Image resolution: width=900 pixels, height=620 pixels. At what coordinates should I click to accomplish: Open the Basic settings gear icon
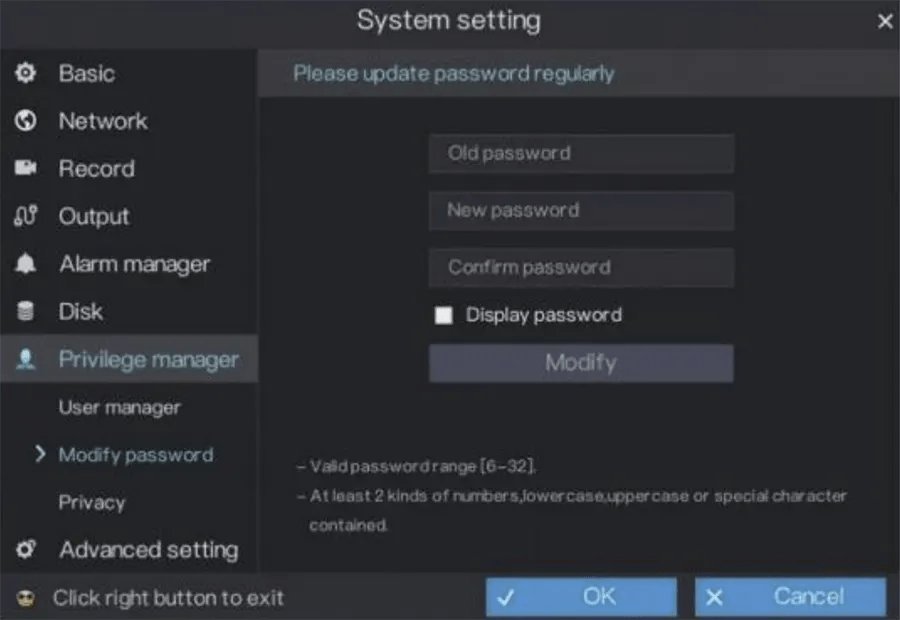[x=27, y=73]
